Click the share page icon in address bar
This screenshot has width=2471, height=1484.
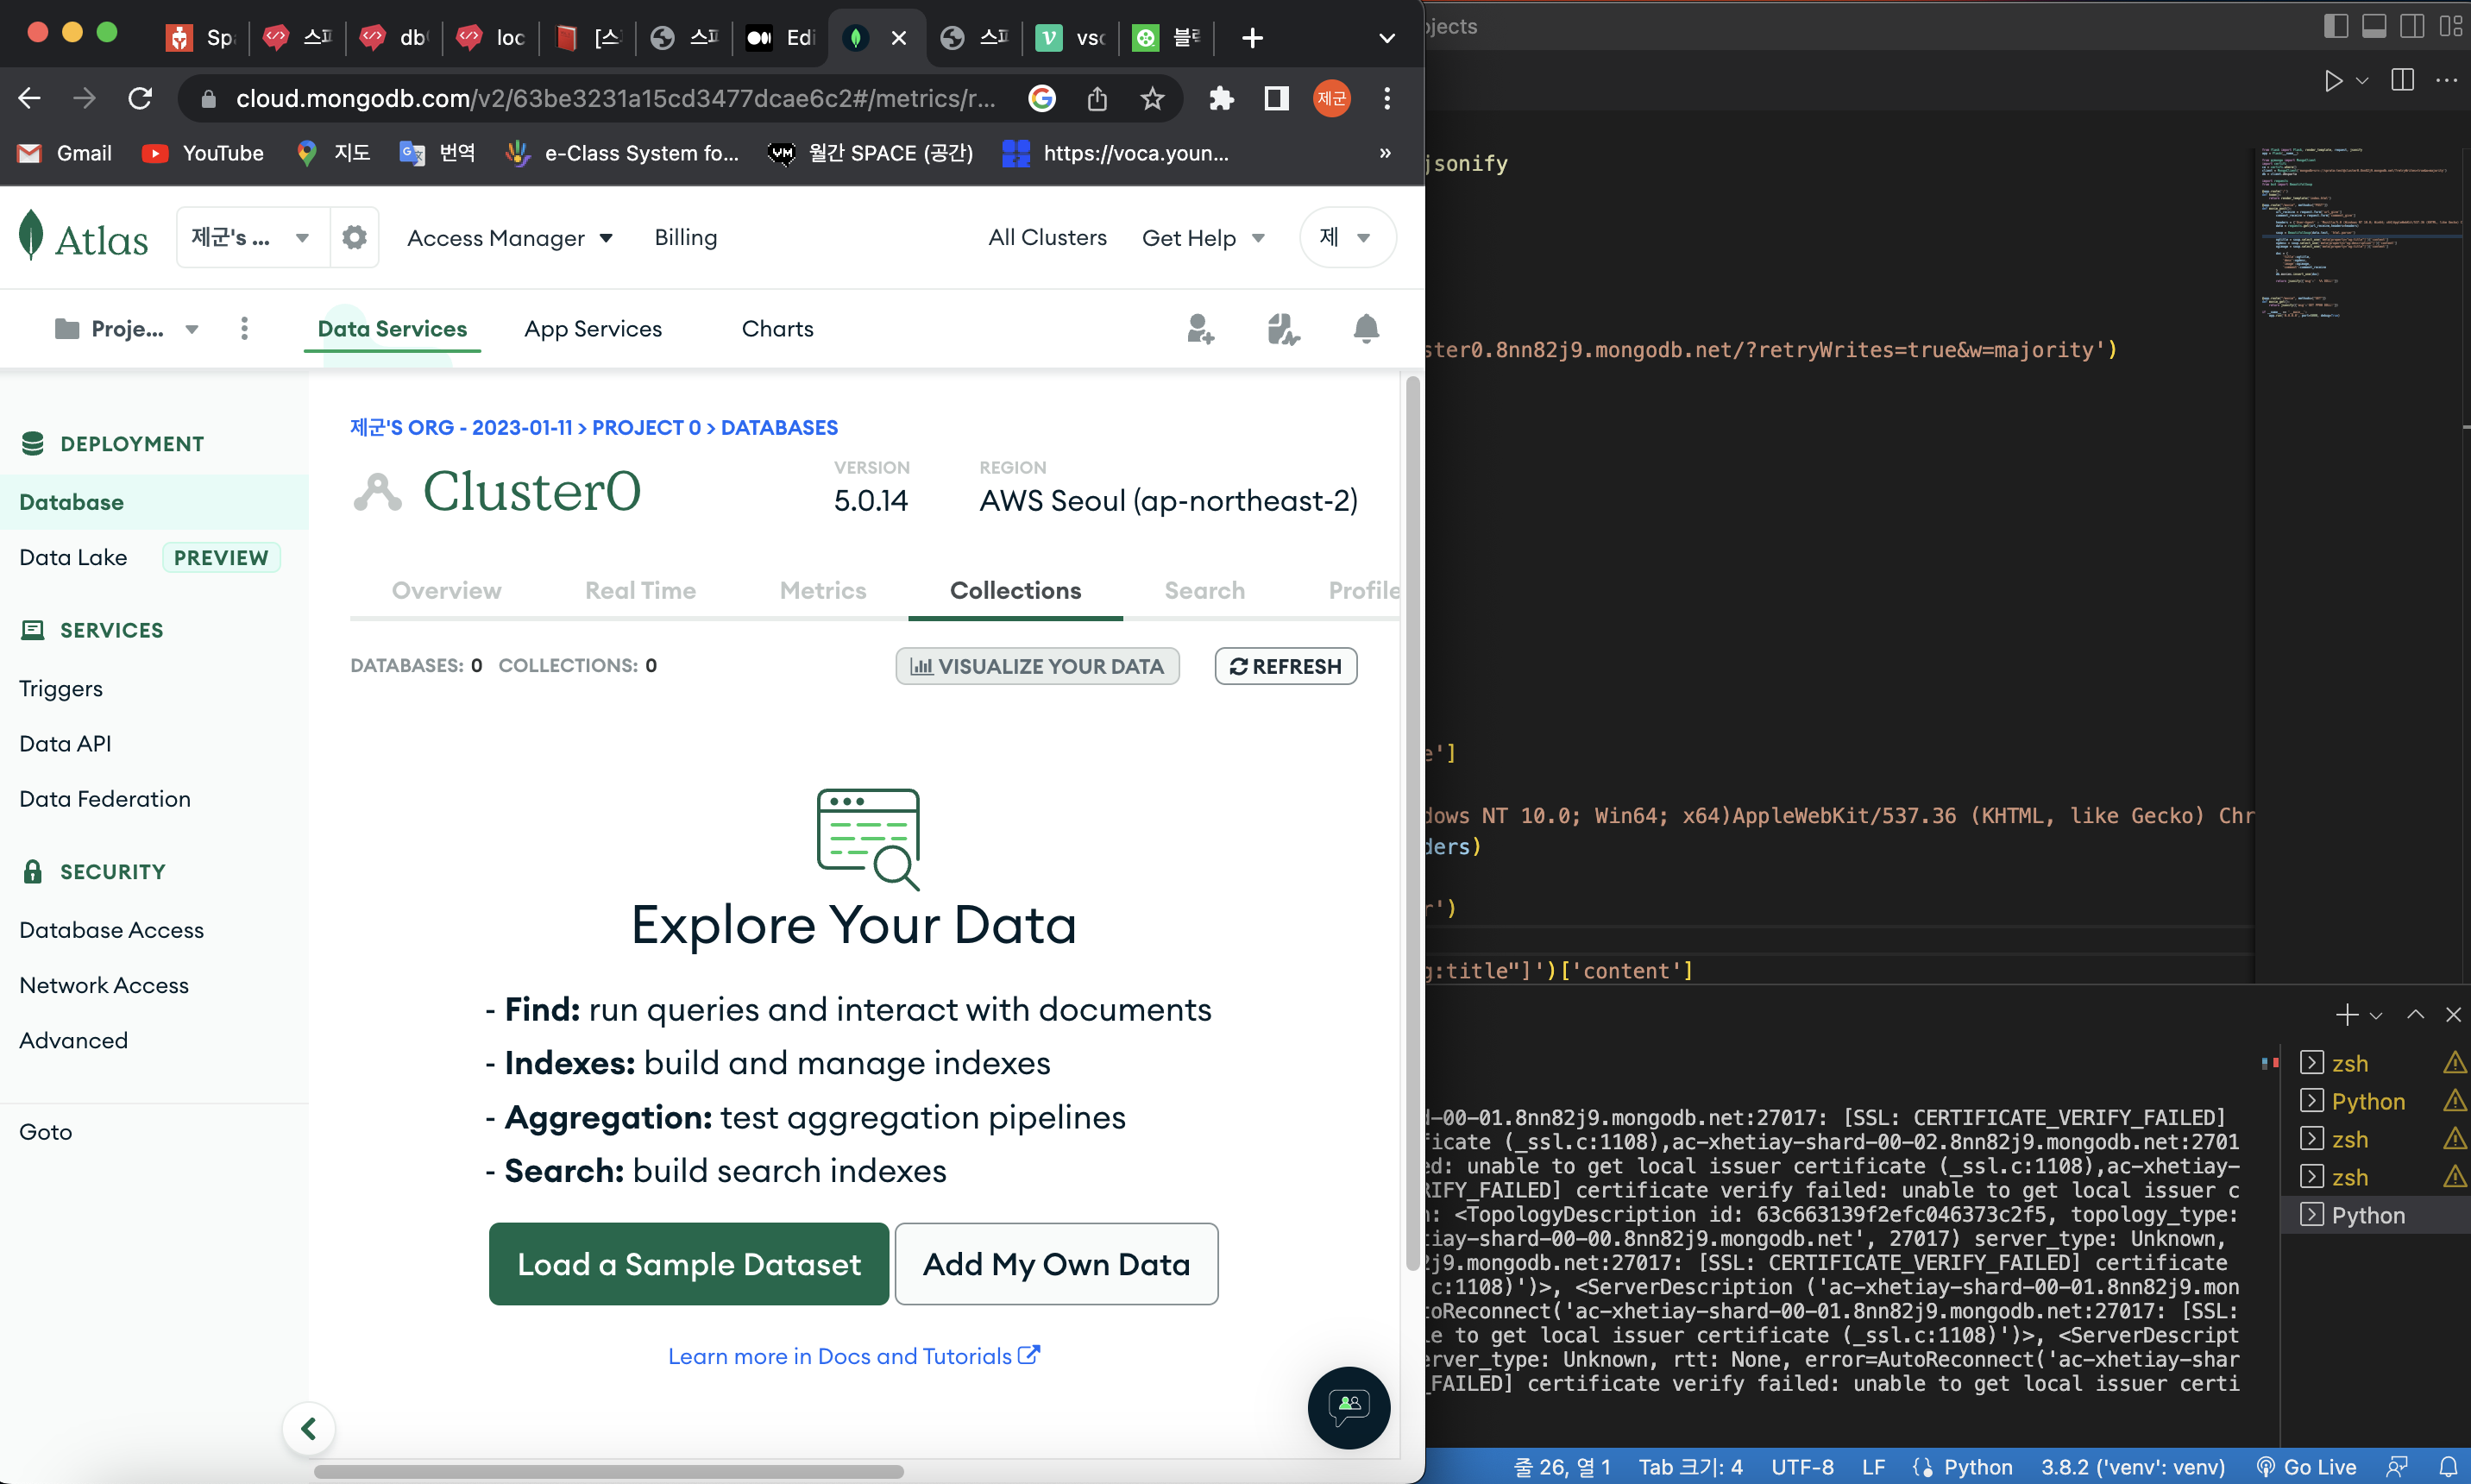pos(1097,98)
